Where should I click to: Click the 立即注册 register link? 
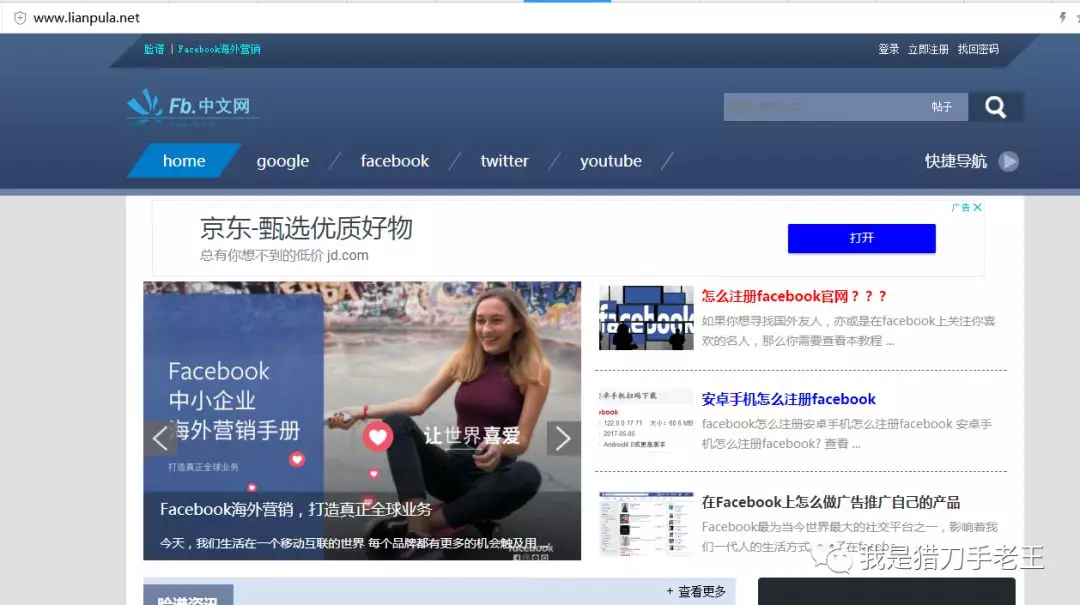(x=928, y=49)
